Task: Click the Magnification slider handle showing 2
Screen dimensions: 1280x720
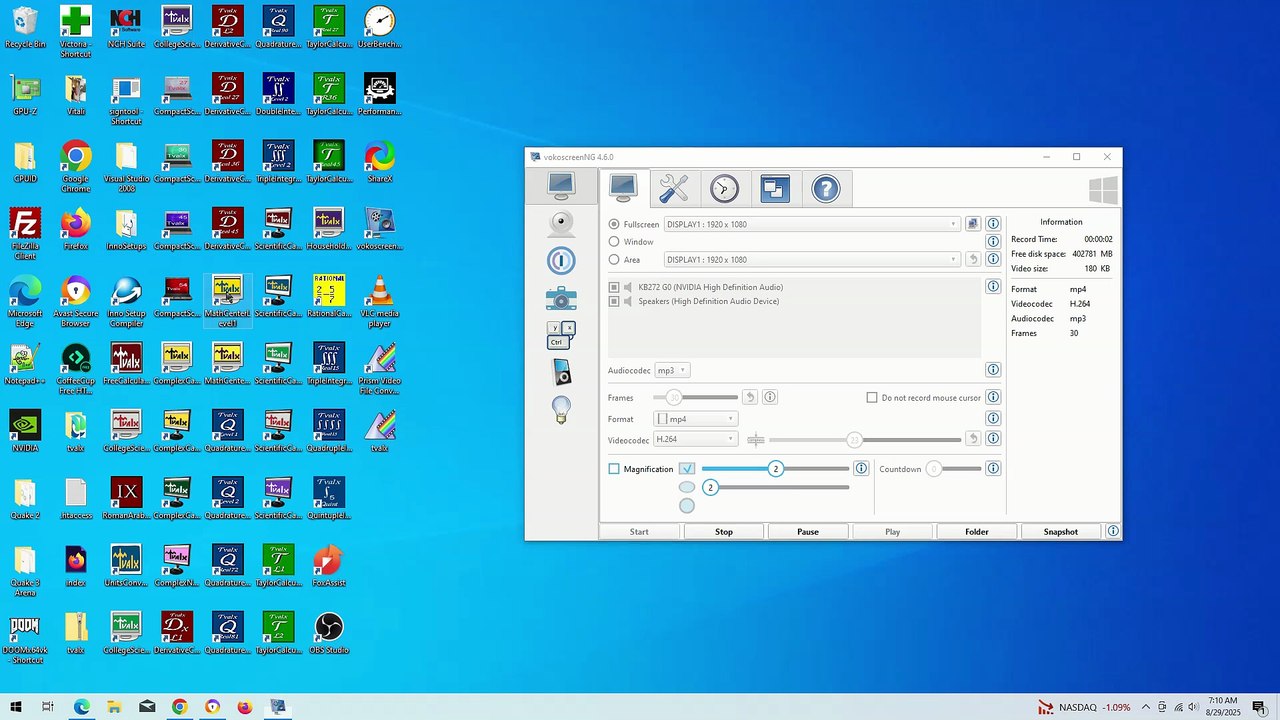Action: click(x=775, y=469)
